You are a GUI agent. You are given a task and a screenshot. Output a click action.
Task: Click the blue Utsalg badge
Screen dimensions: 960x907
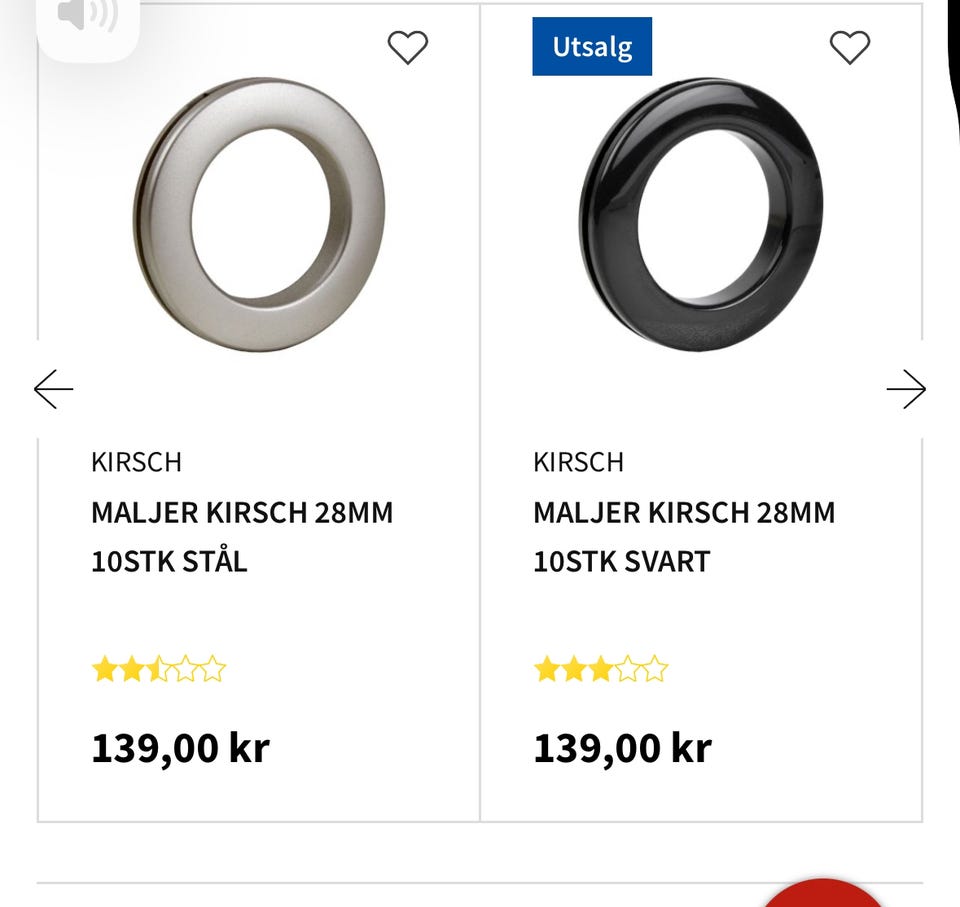592,46
